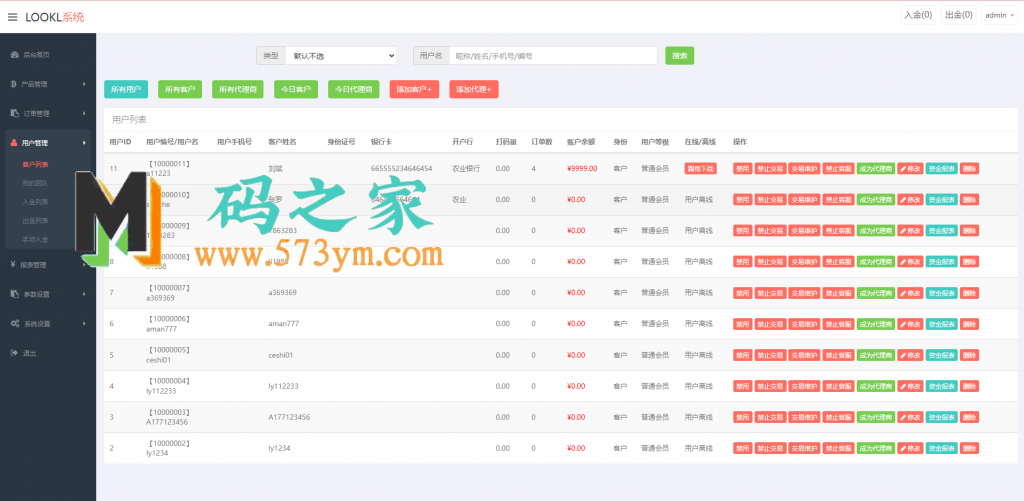Toggle the hamburger menu beside LOOKL系统
The height and width of the screenshot is (501, 1024).
[12, 17]
